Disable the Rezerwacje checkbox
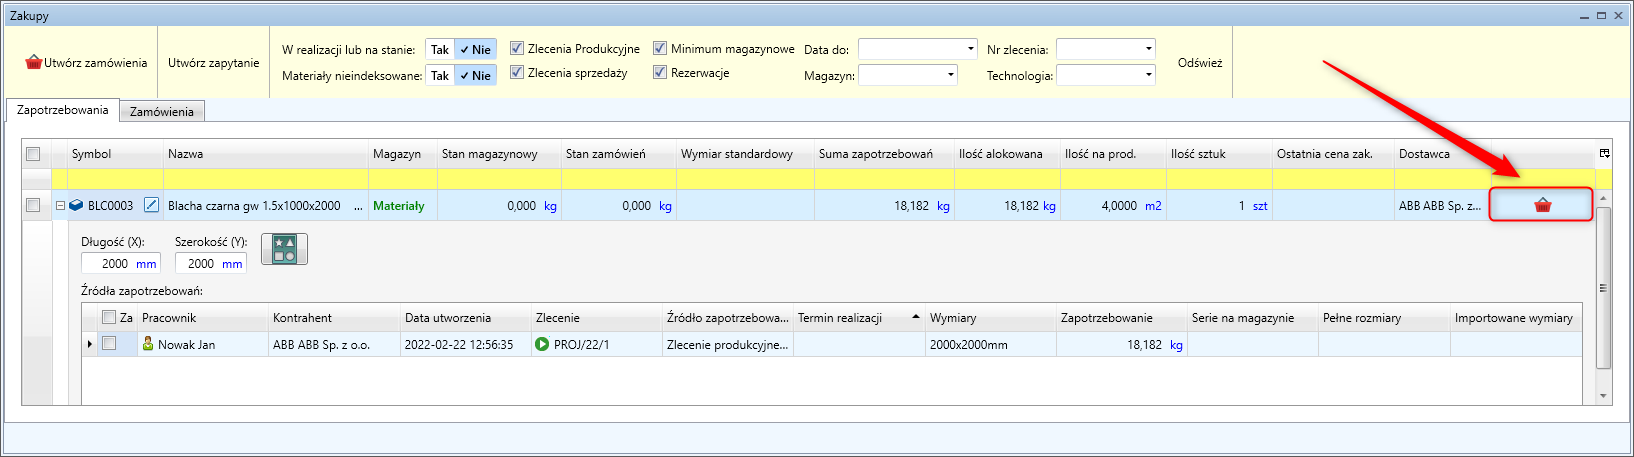The height and width of the screenshot is (457, 1634). (x=660, y=72)
